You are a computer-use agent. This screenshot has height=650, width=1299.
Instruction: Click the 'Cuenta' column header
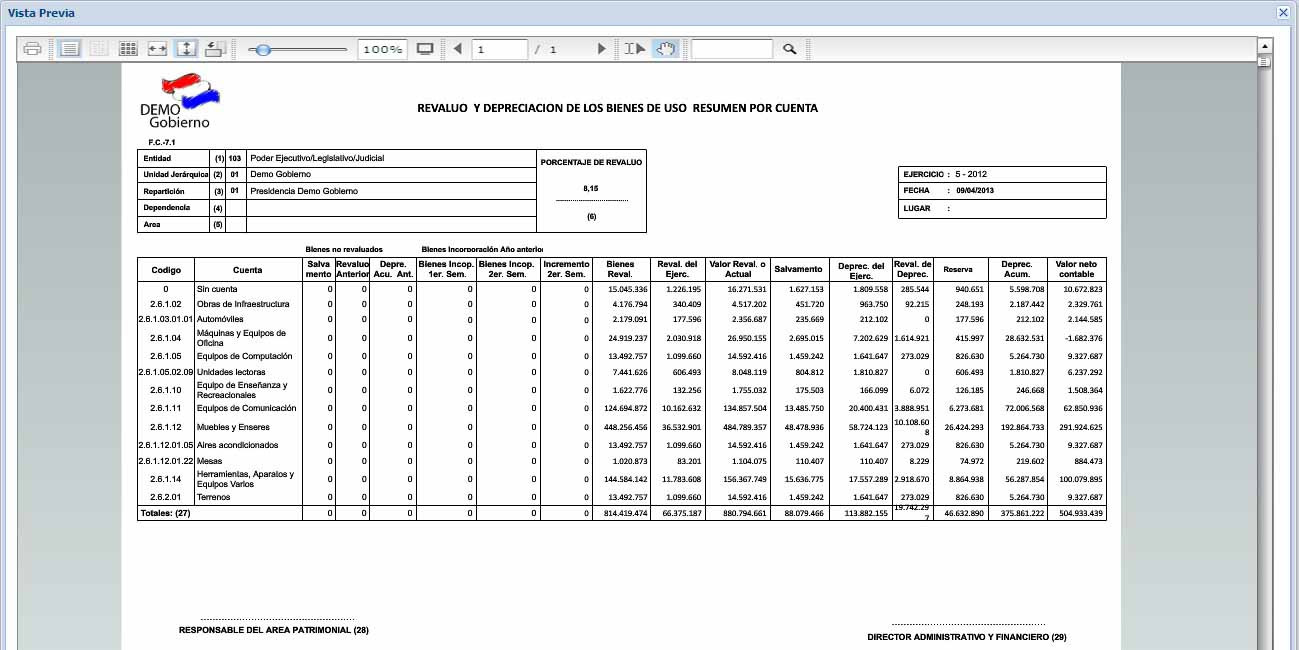[248, 270]
